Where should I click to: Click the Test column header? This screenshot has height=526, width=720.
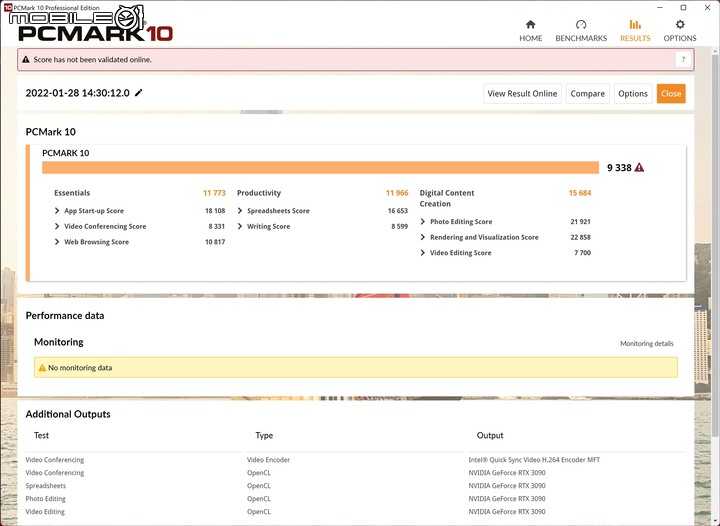point(41,435)
